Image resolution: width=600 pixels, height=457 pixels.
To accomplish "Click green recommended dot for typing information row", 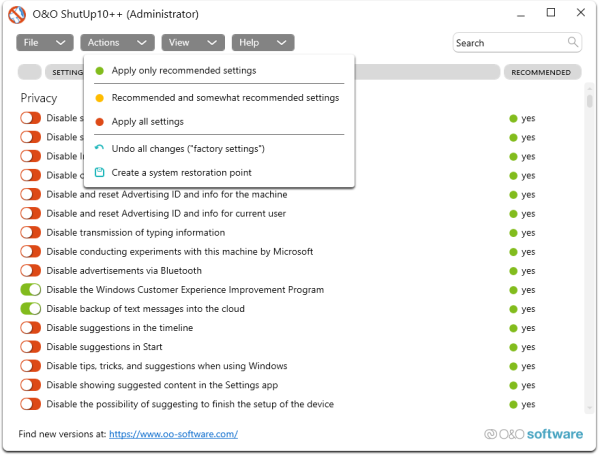I will pos(513,233).
